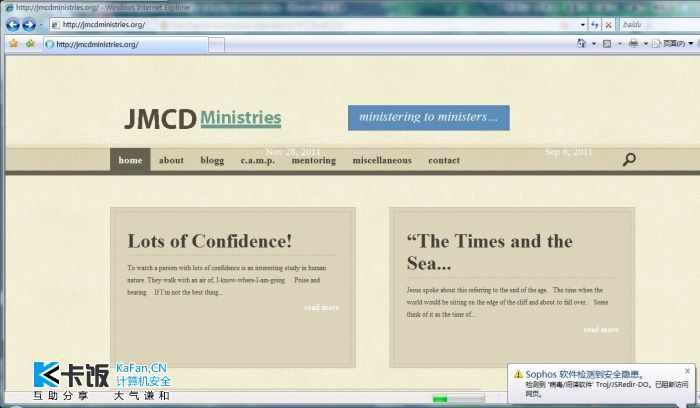Close the Sophos warning notification

coord(687,371)
